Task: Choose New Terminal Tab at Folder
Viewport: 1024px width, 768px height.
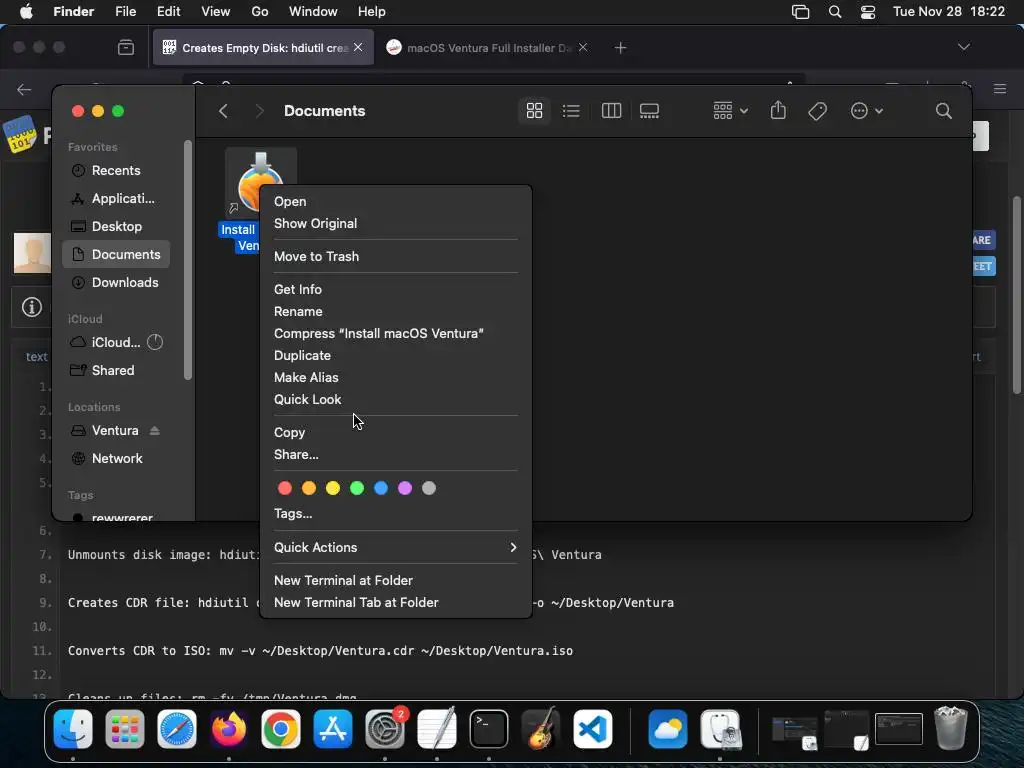Action: tap(396, 603)
